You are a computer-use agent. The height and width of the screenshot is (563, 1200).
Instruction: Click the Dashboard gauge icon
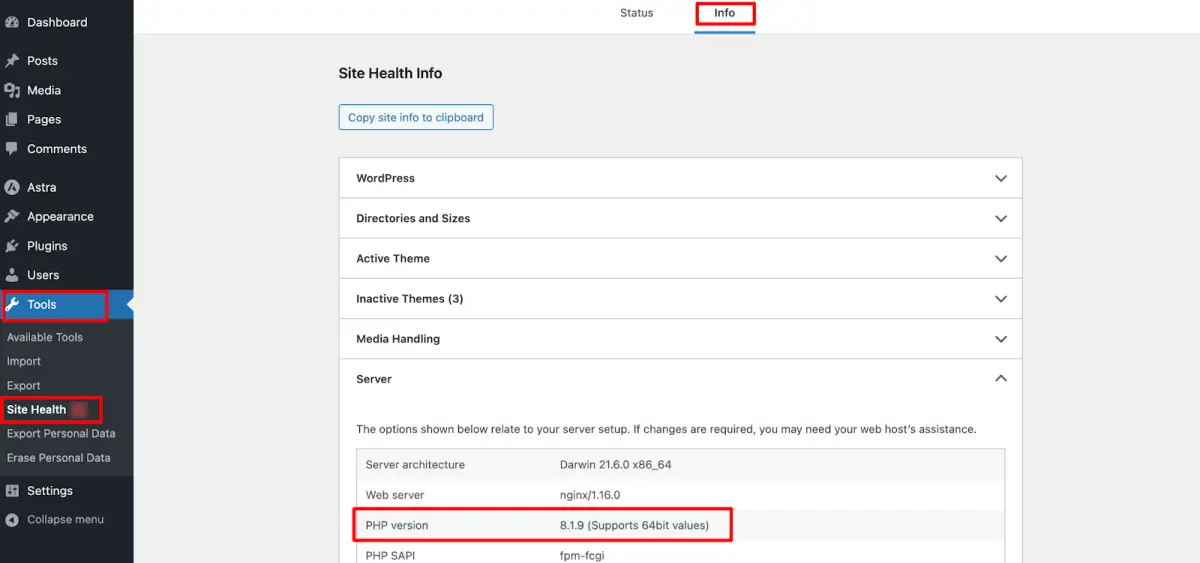click(12, 22)
